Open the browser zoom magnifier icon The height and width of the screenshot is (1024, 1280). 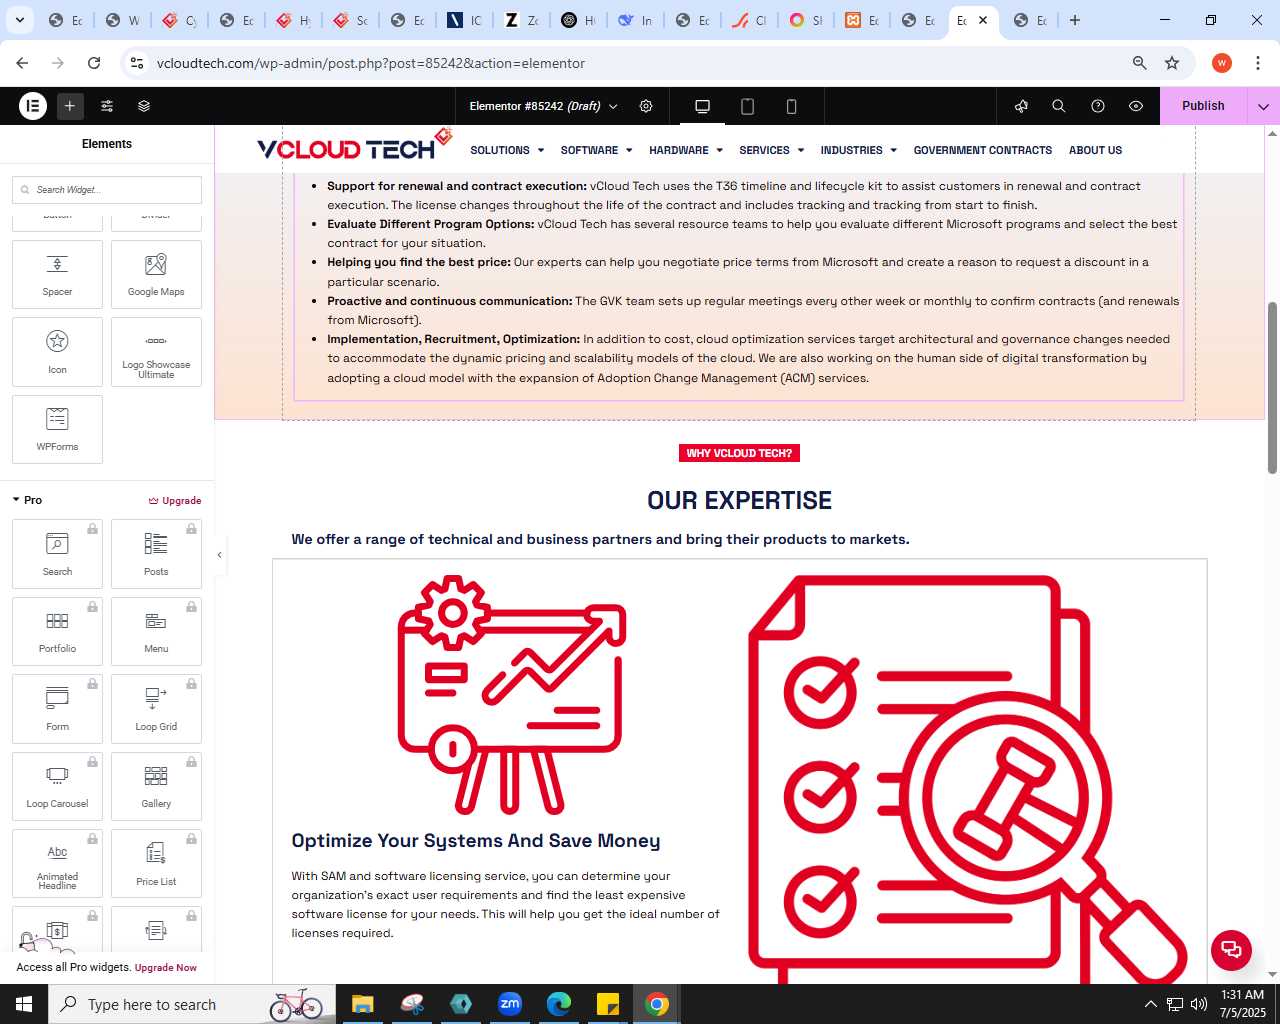pyautogui.click(x=1139, y=63)
